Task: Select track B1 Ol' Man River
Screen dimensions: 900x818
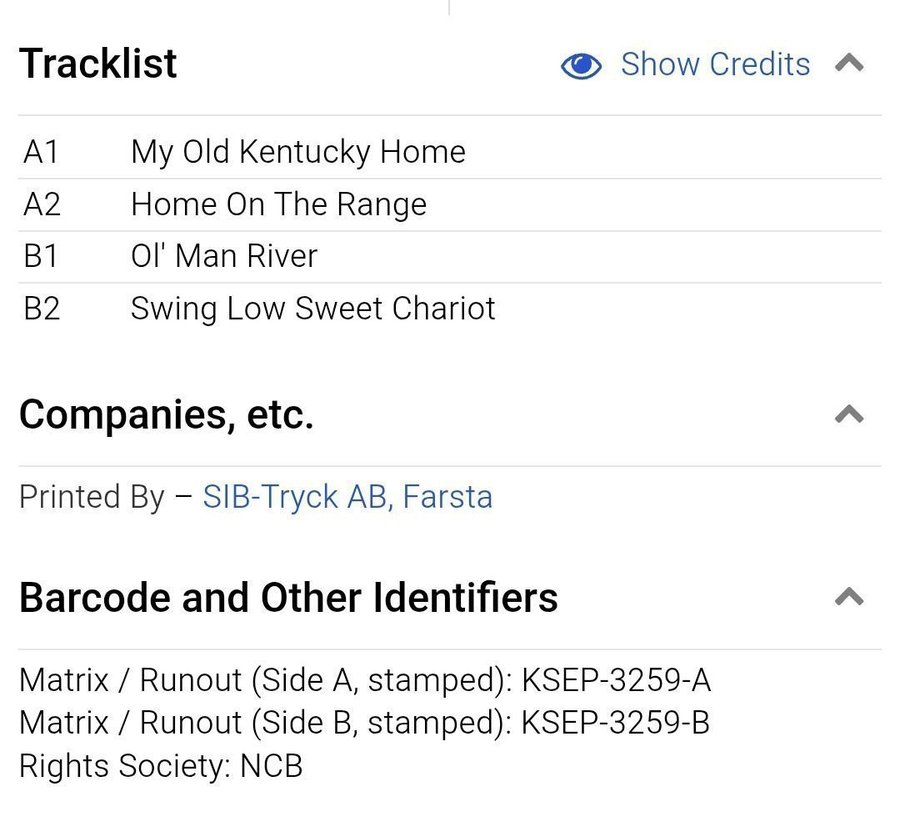Action: (224, 256)
